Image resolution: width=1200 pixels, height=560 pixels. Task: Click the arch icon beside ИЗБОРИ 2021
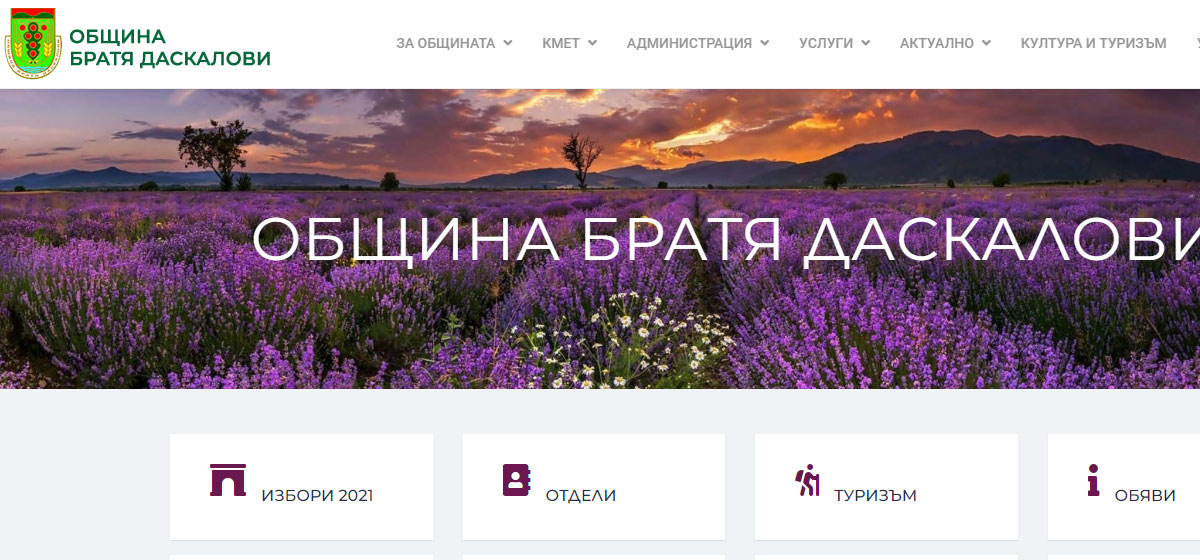228,480
